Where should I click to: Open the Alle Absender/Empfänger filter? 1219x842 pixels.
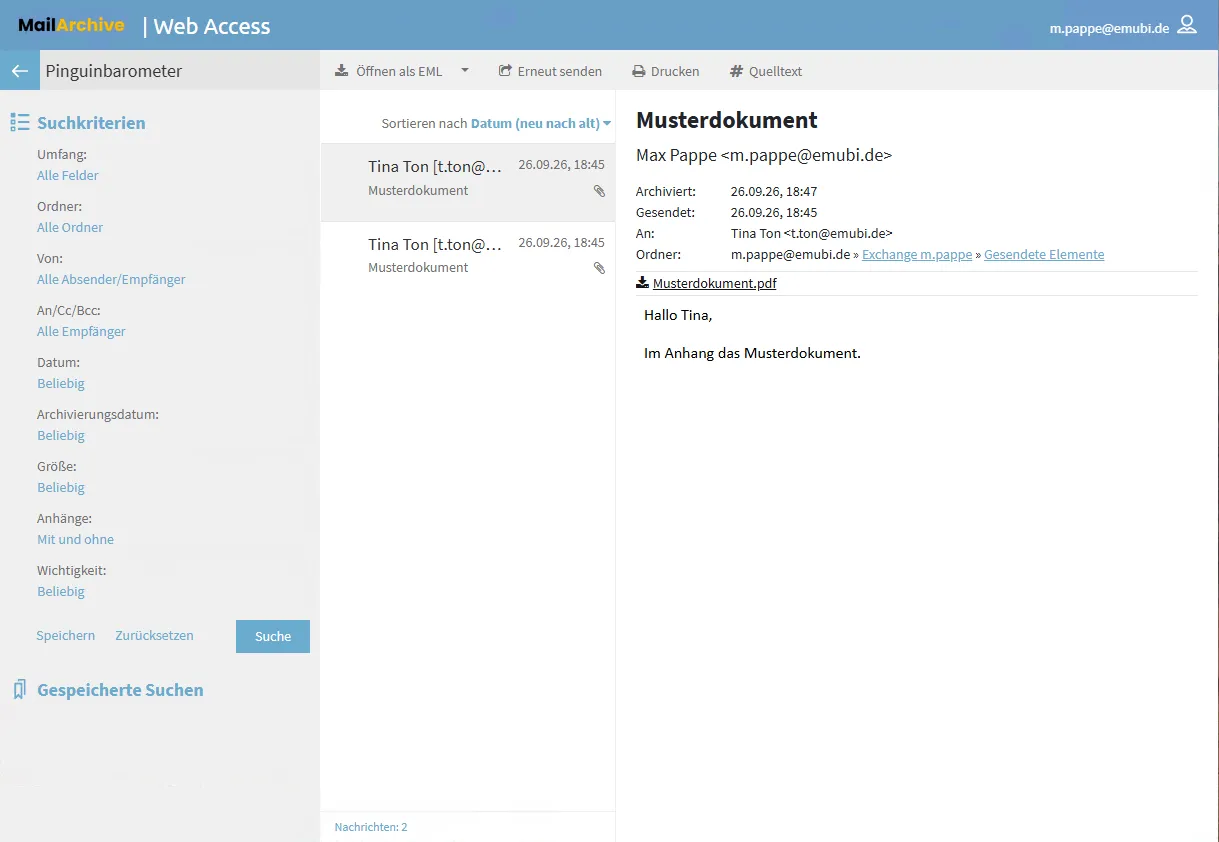click(111, 279)
